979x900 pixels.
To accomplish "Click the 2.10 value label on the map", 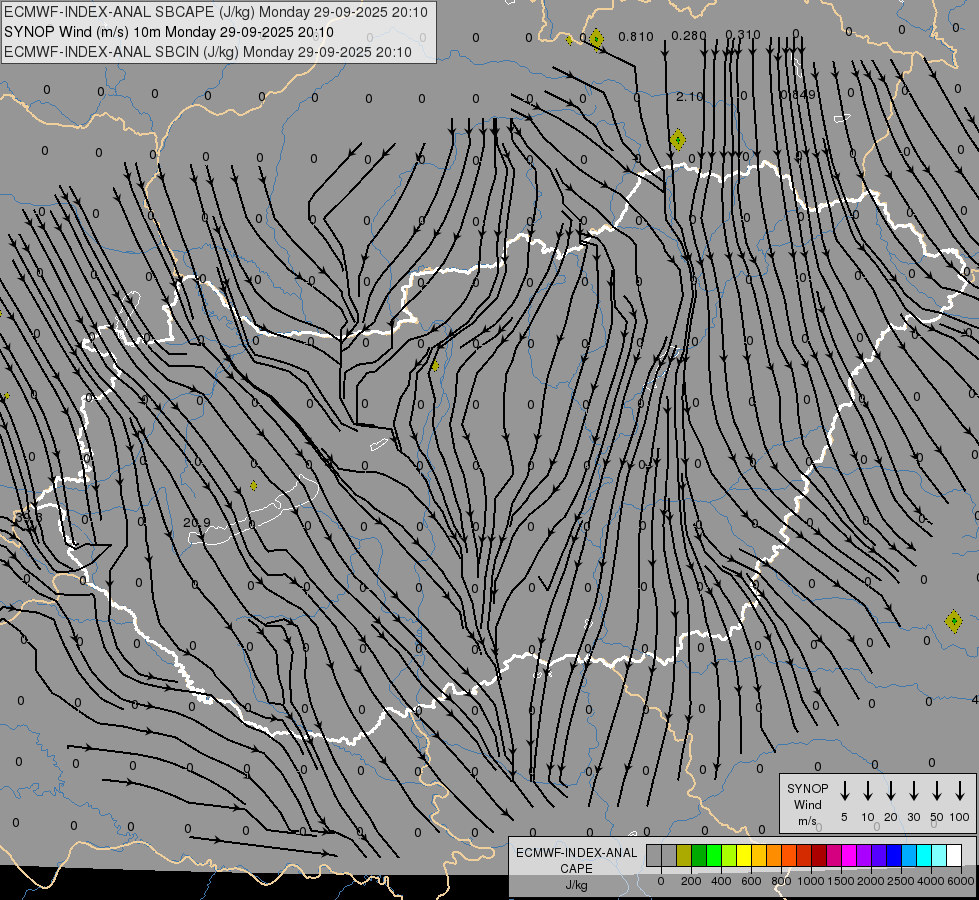I will point(689,97).
